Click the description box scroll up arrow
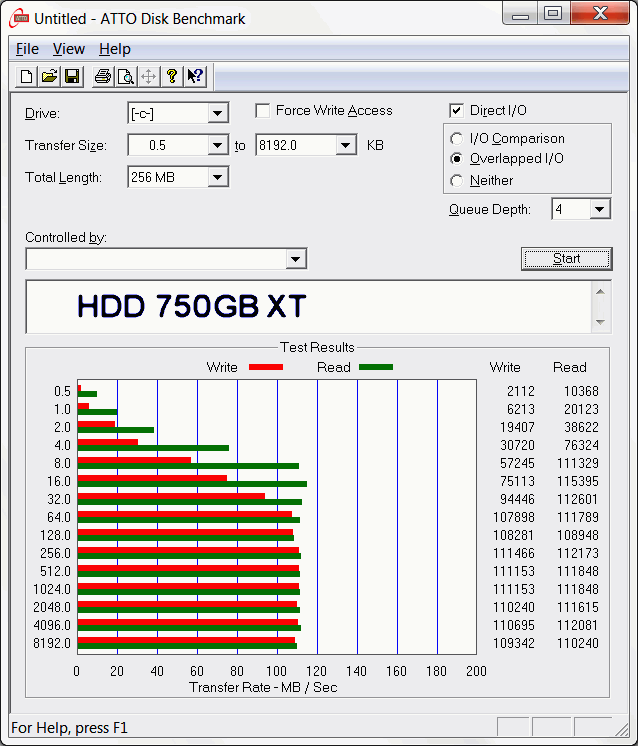The width and height of the screenshot is (638, 746). tap(600, 291)
